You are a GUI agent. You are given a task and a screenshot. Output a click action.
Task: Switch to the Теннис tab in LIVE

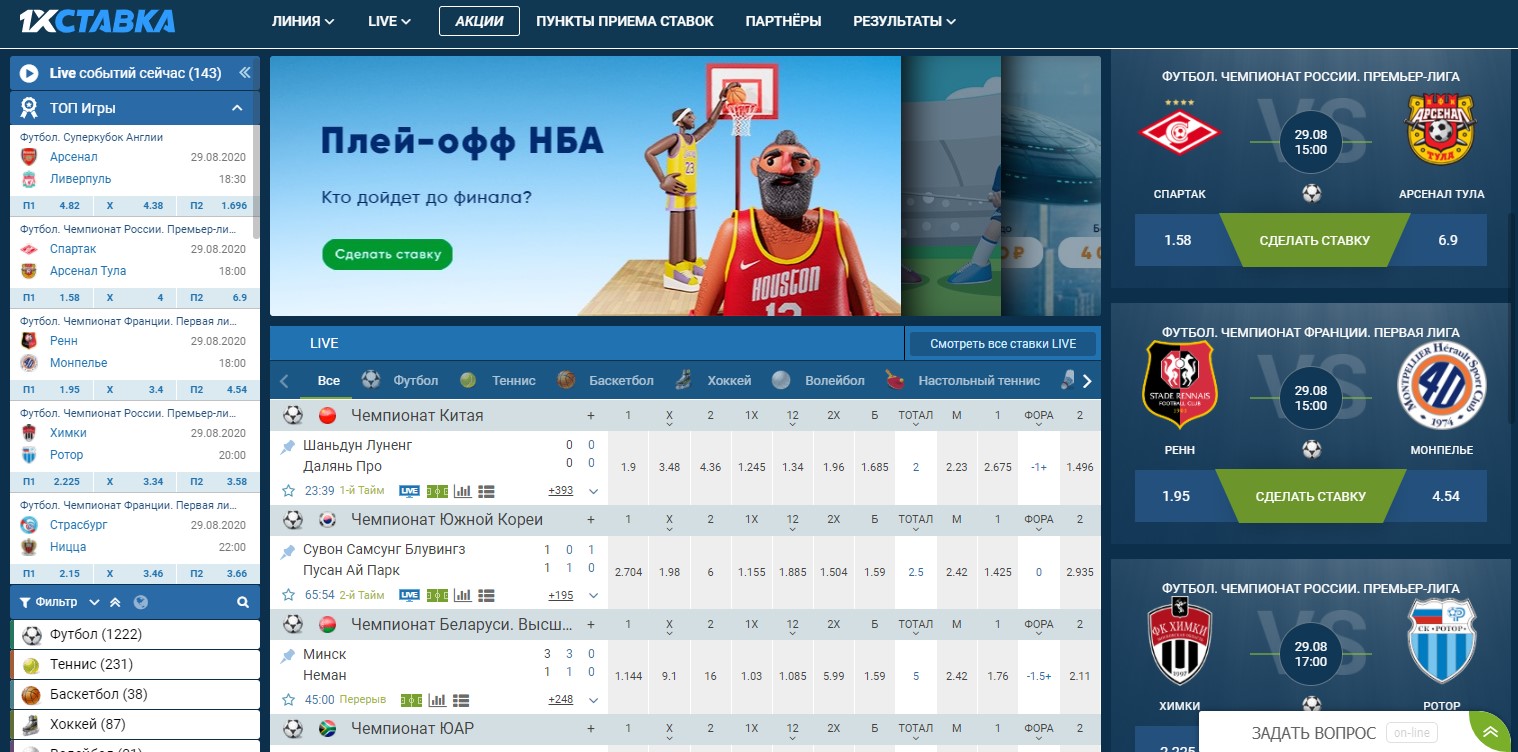coord(499,381)
